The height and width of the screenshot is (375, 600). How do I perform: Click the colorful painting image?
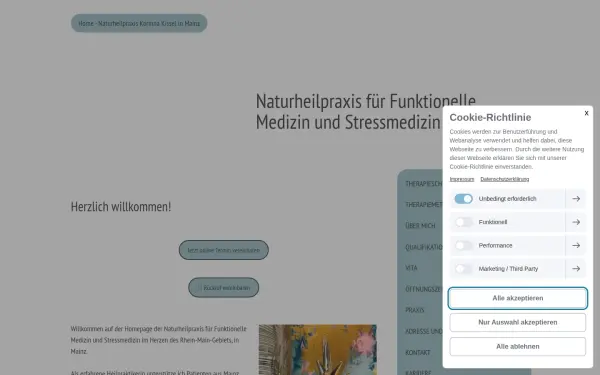(x=318, y=350)
